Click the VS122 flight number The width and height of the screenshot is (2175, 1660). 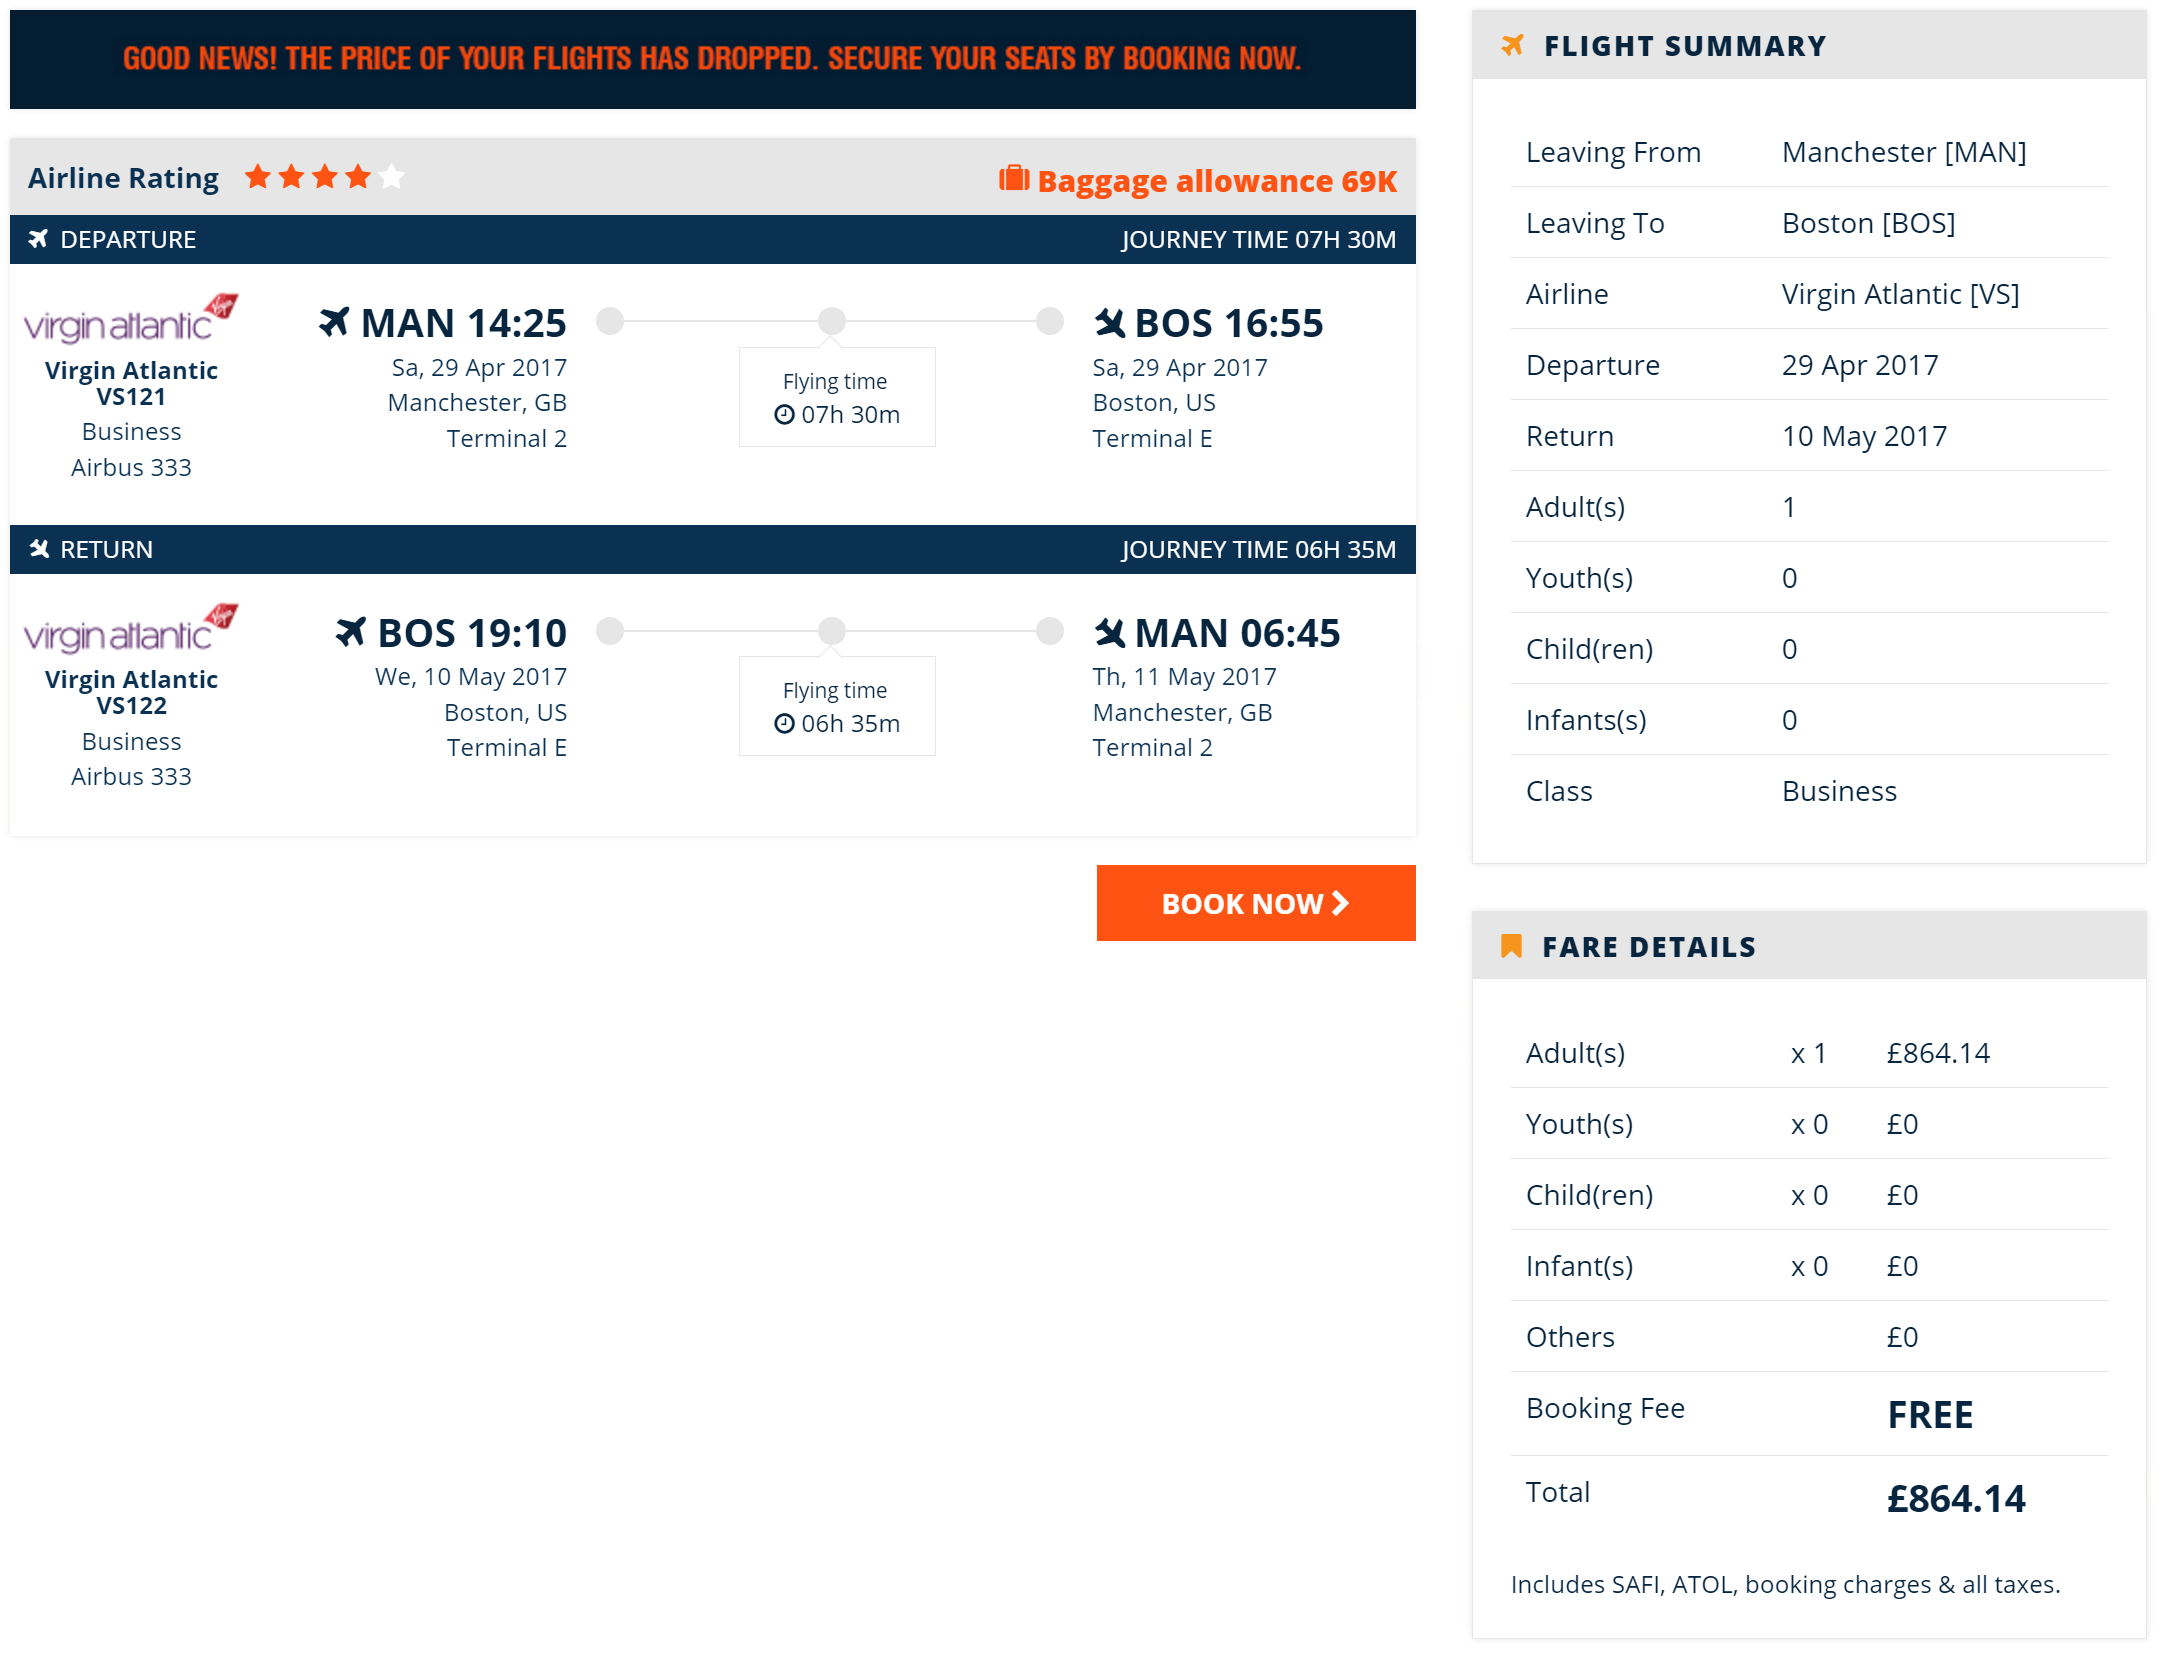(131, 706)
